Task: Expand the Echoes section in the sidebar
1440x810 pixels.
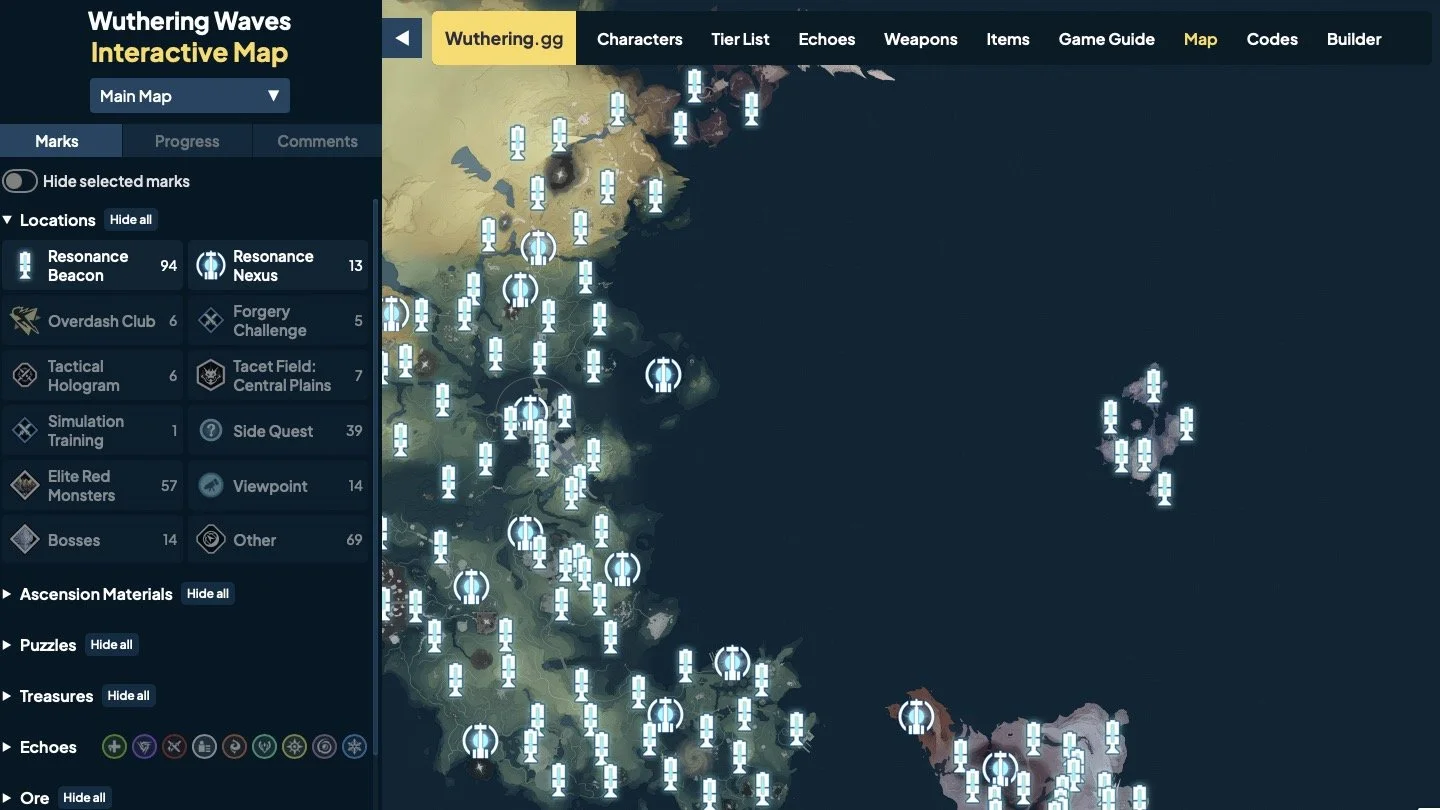Action: [x=40, y=747]
